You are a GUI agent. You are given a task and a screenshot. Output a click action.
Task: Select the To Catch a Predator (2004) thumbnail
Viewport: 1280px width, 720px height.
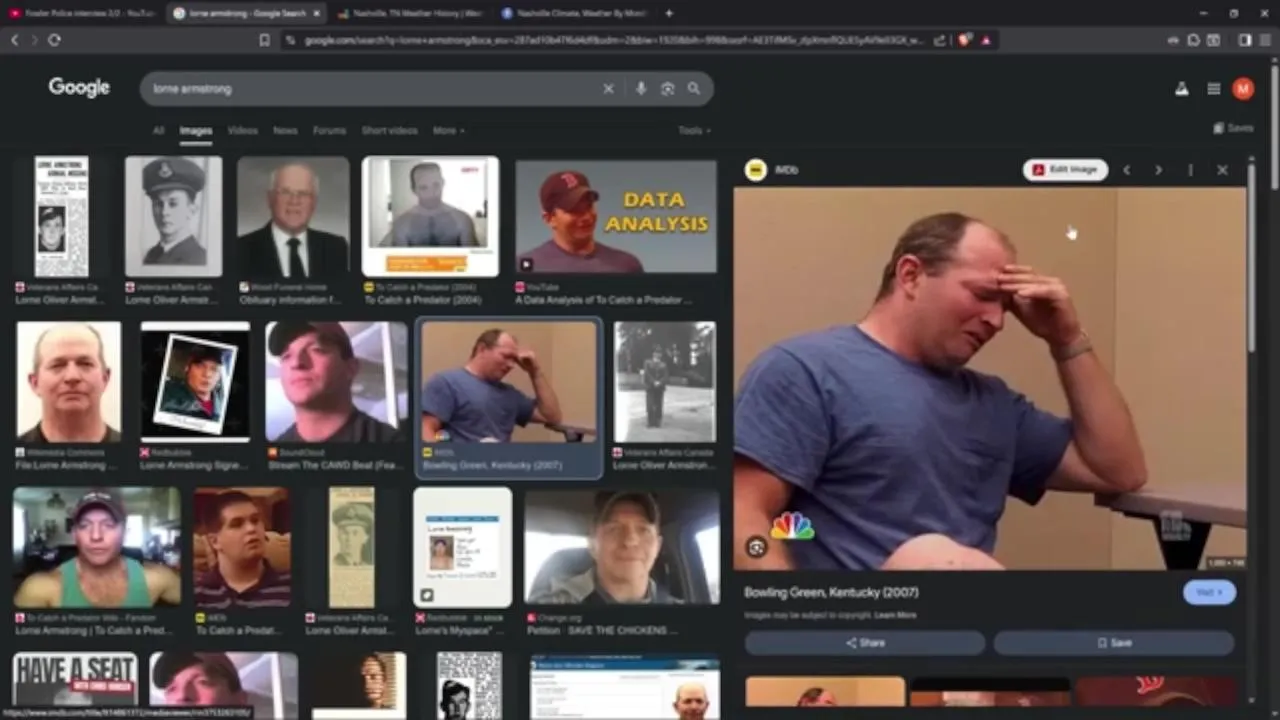[x=430, y=215]
